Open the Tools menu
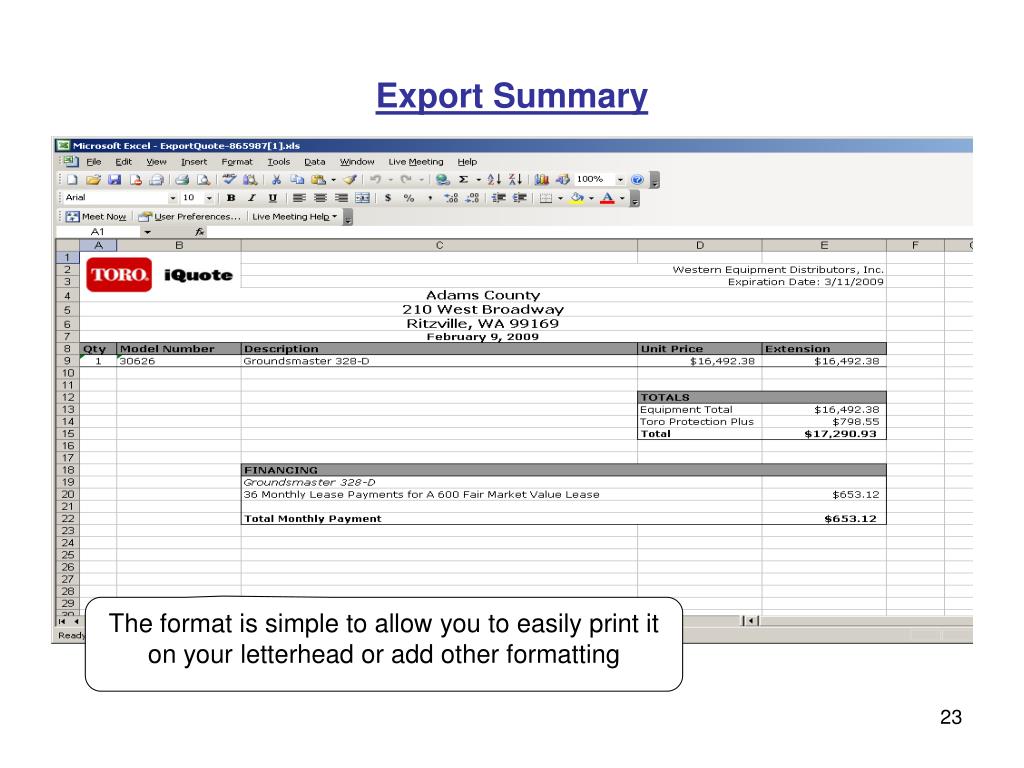 tap(279, 162)
